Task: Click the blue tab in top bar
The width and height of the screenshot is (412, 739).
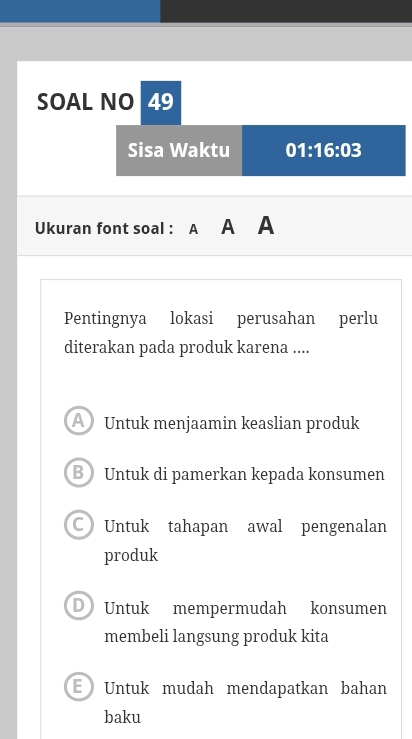Action: 80,11
